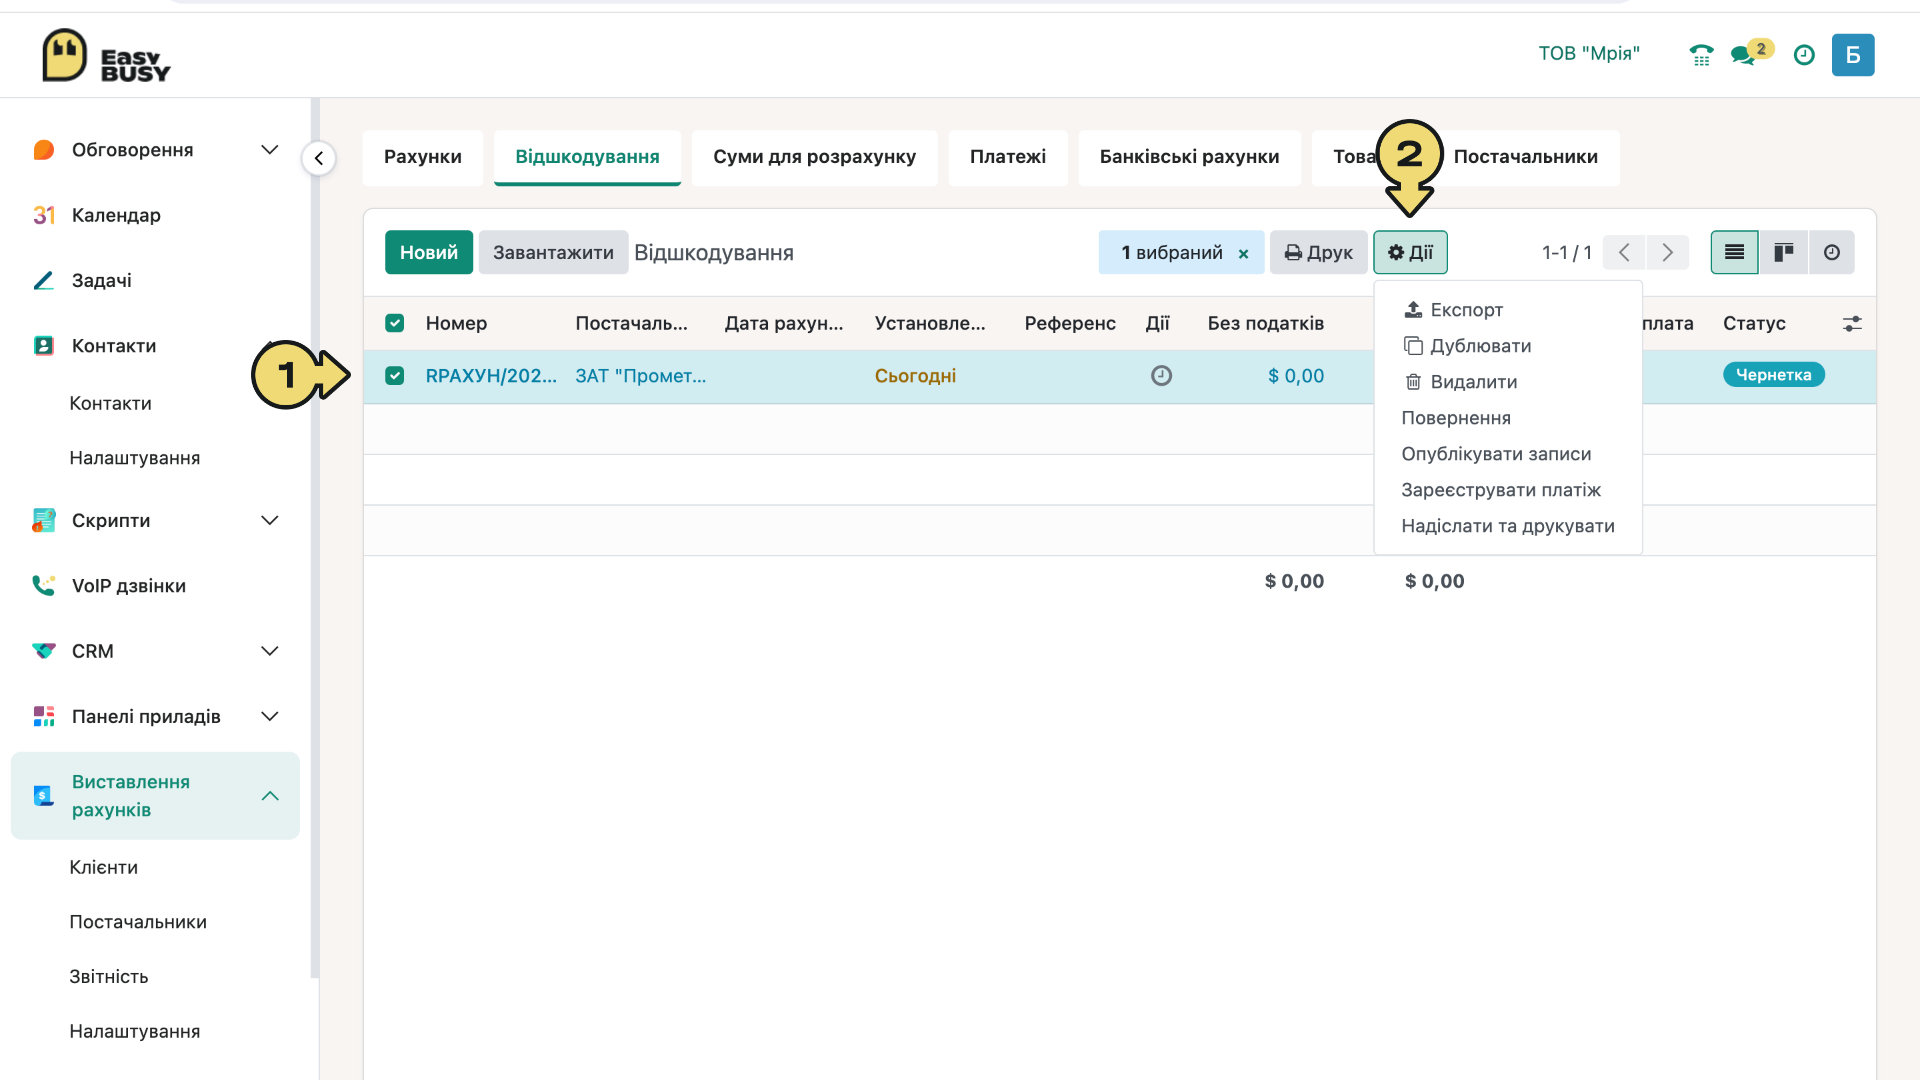Click Обговорення sidebar icon
Screen dimensions: 1920x1080
click(44, 150)
